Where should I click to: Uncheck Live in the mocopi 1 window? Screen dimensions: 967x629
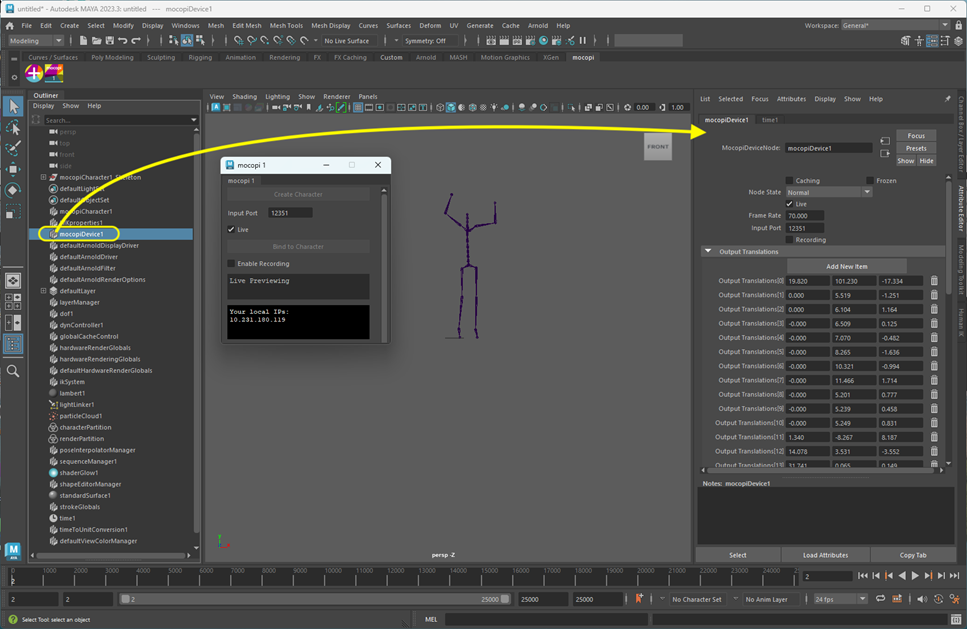232,229
